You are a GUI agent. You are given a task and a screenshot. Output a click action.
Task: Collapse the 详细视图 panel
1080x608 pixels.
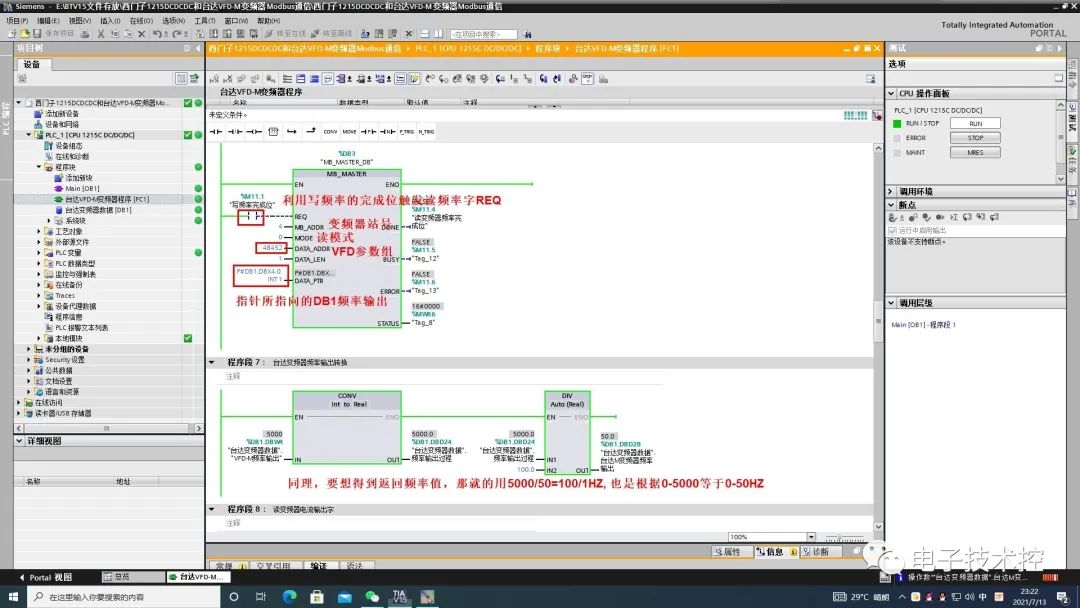click(x=19, y=441)
